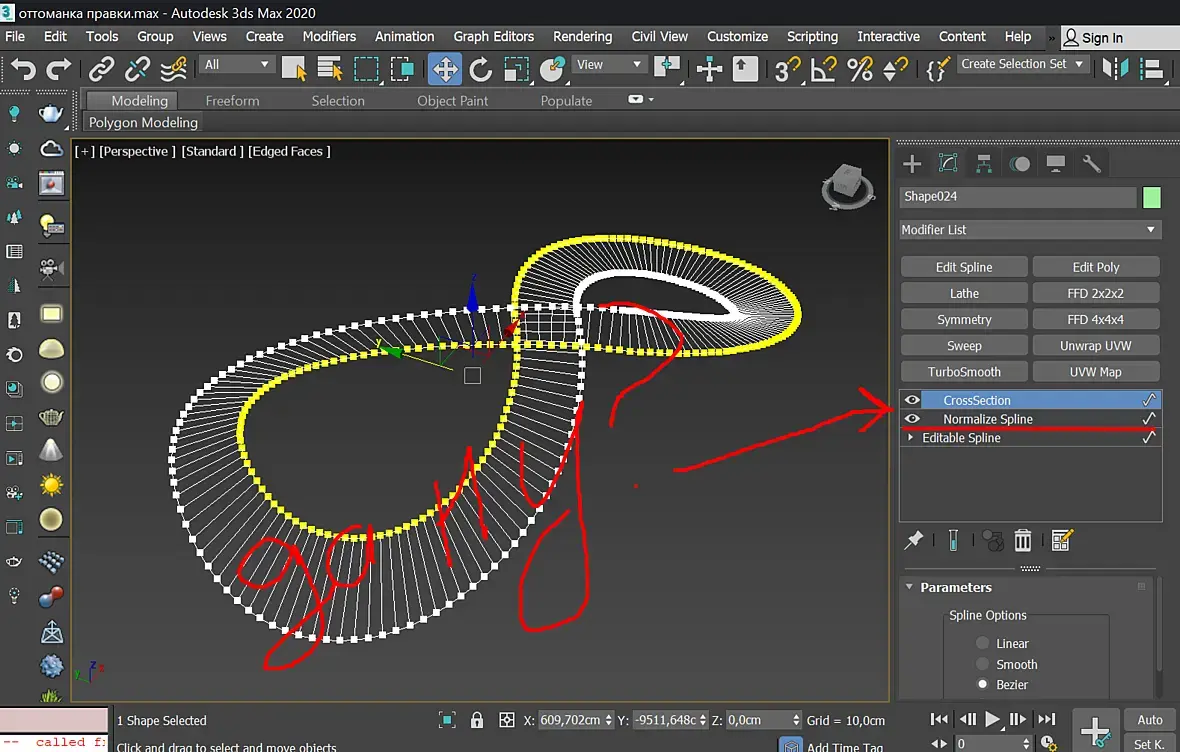Image resolution: width=1180 pixels, height=752 pixels.
Task: Open the Modifier List dropdown
Action: (x=1030, y=230)
